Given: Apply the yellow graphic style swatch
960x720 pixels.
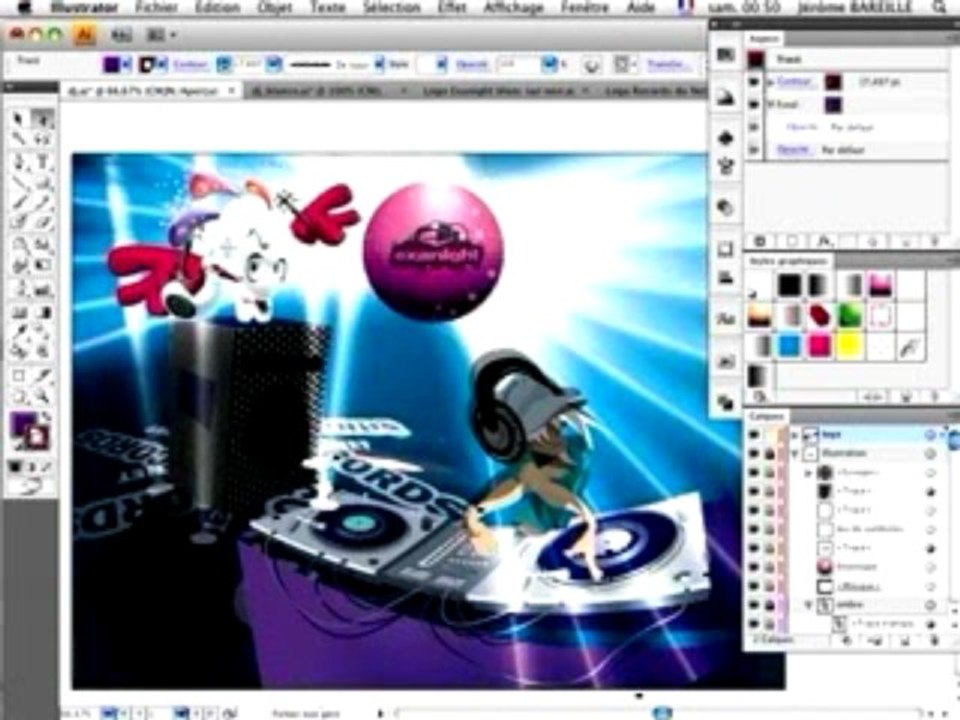Looking at the screenshot, I should 850,346.
